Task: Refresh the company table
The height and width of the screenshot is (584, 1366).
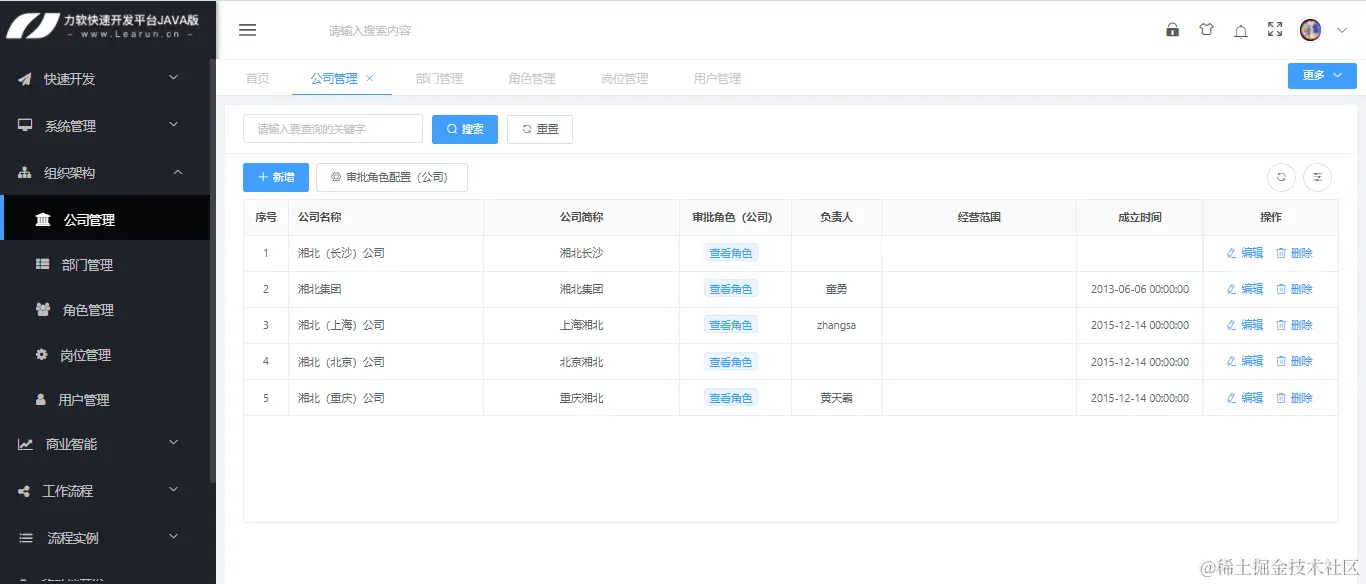Action: click(x=1281, y=177)
